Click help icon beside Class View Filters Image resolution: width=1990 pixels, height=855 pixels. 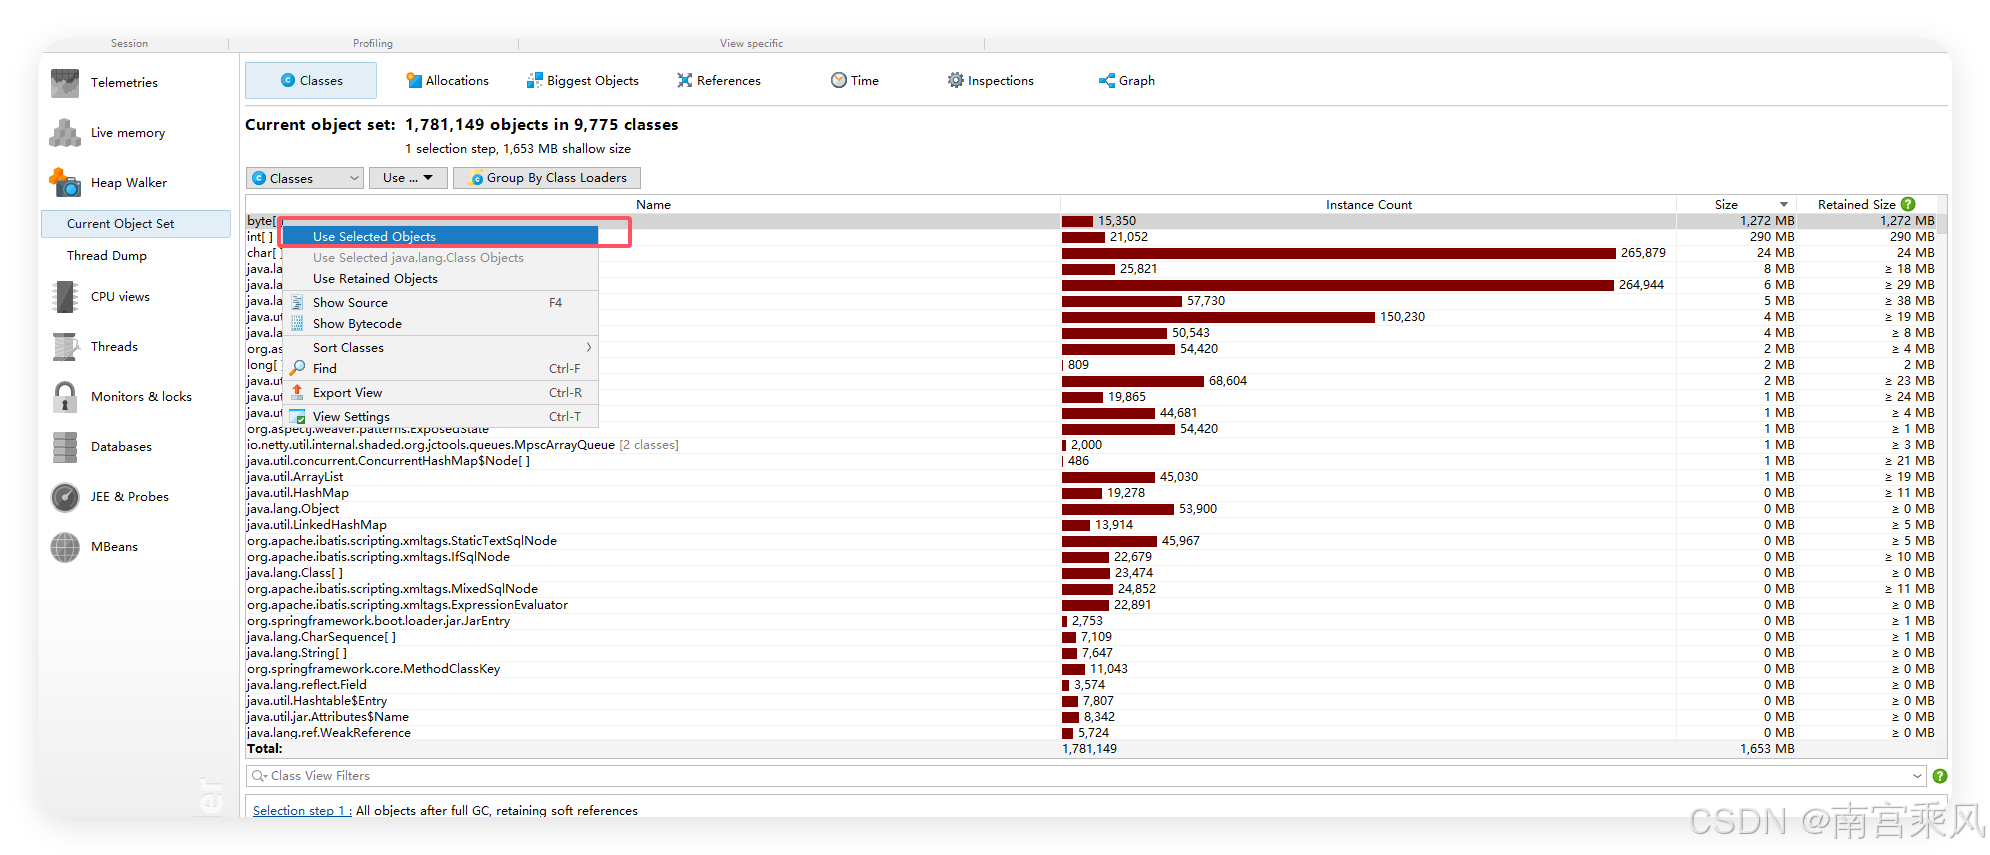pyautogui.click(x=1940, y=776)
